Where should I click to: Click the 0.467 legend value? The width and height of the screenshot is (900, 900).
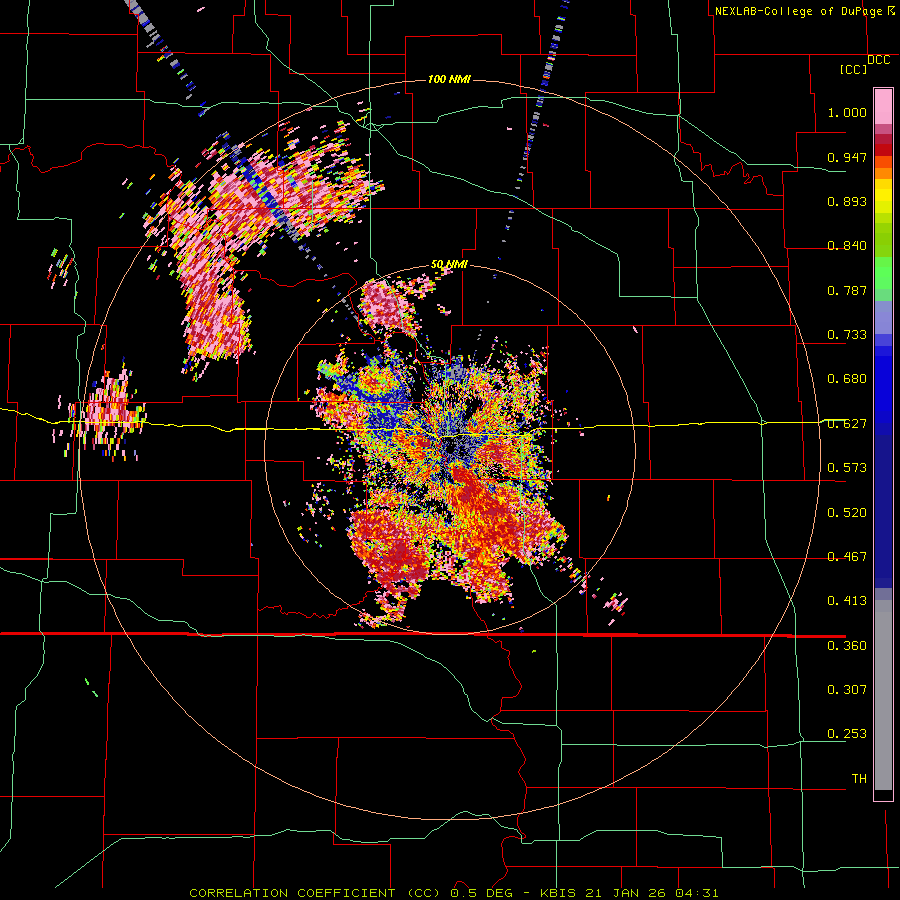tap(847, 557)
